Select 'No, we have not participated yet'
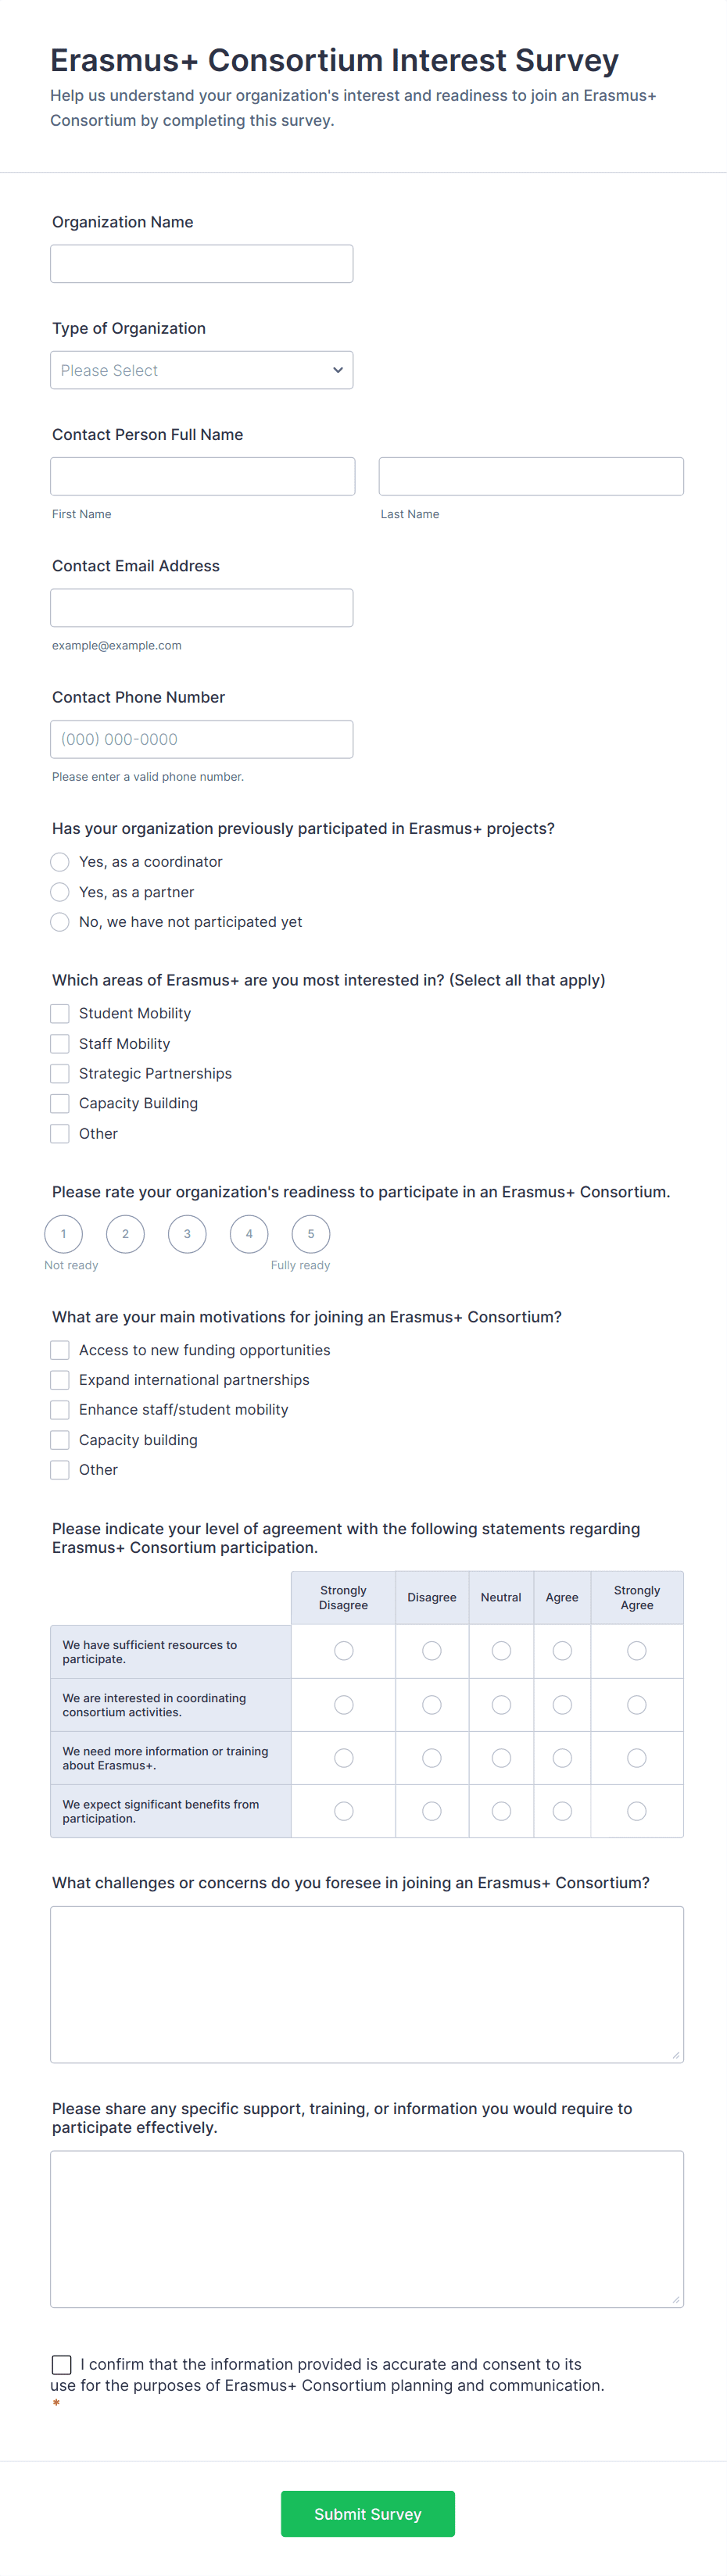 [59, 921]
